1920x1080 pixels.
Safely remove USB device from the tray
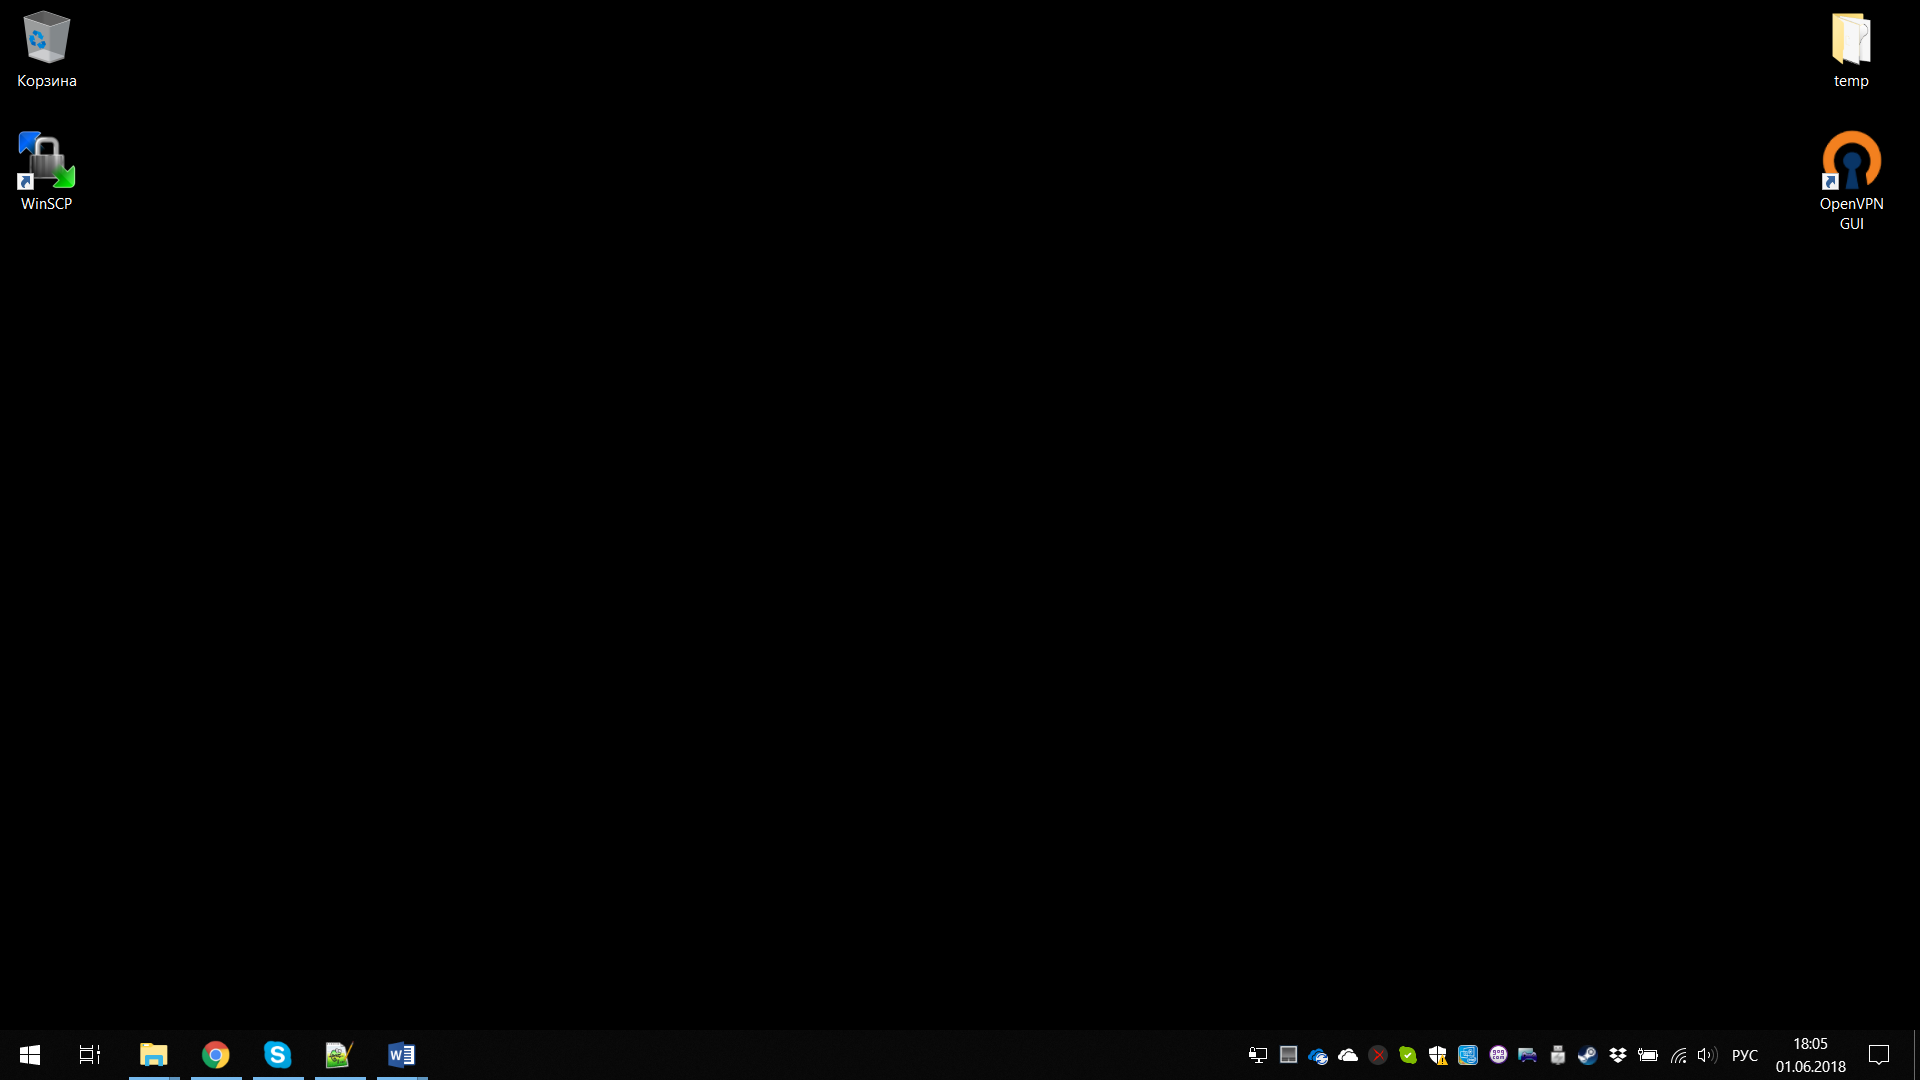tap(1558, 1055)
